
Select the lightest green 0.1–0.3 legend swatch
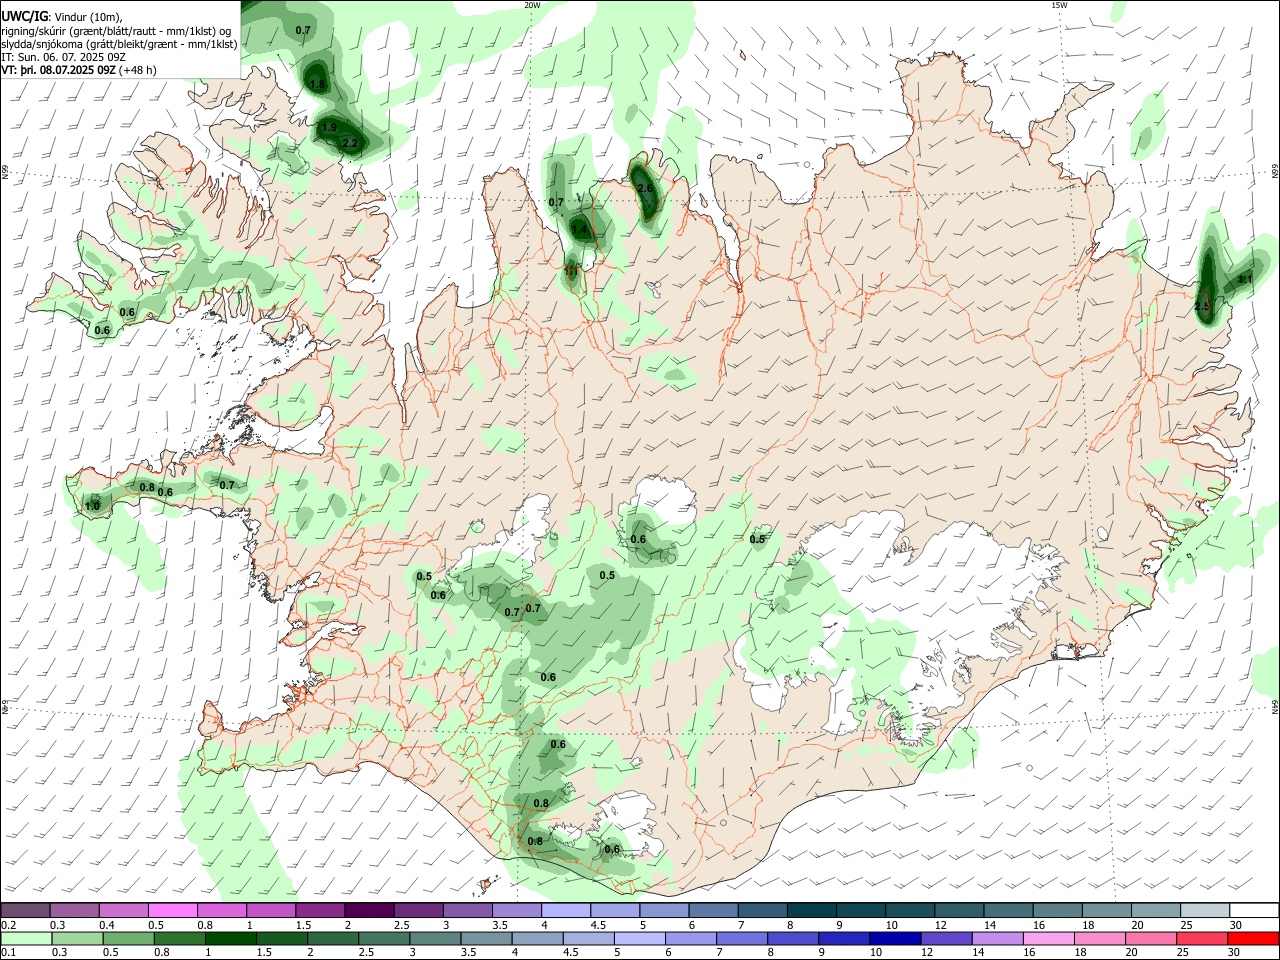tap(26, 939)
